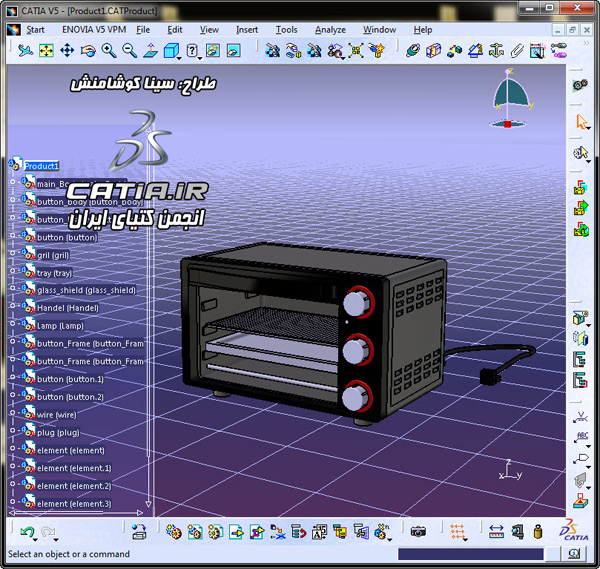Open the View Mode dropdown arrow

200,59
